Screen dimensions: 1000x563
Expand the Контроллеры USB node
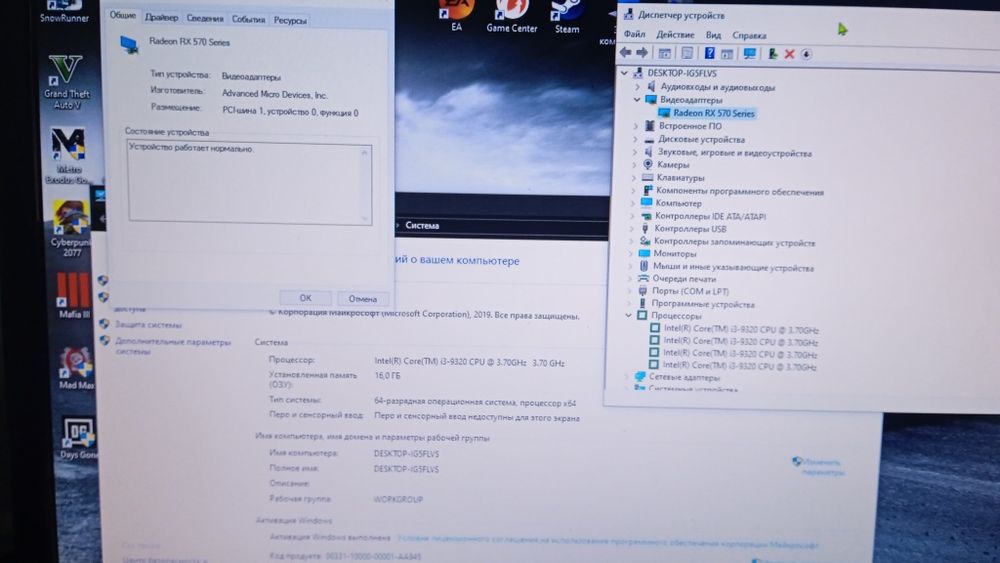[632, 228]
